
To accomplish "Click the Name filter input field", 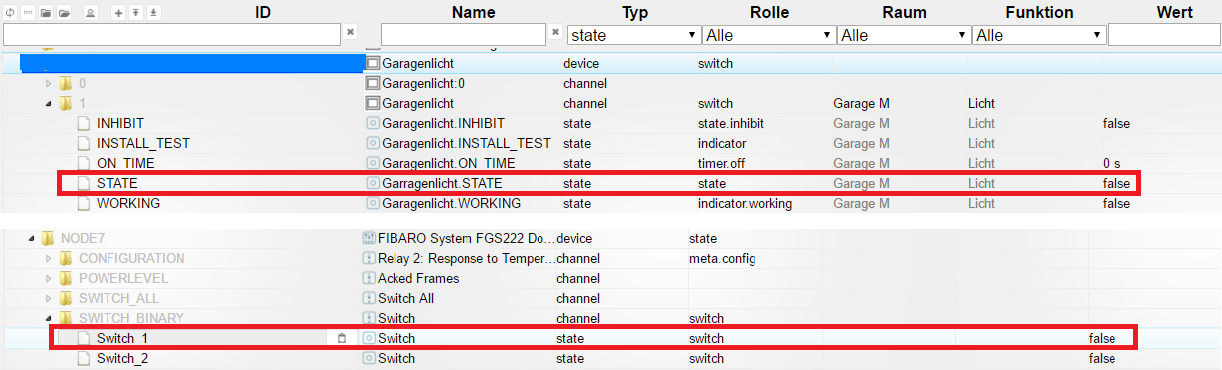I will point(464,35).
